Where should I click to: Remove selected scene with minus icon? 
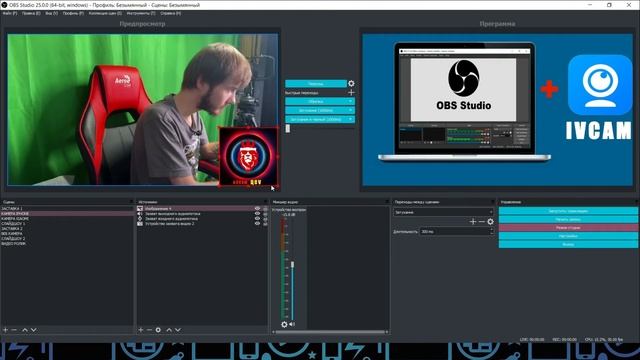(x=14, y=329)
